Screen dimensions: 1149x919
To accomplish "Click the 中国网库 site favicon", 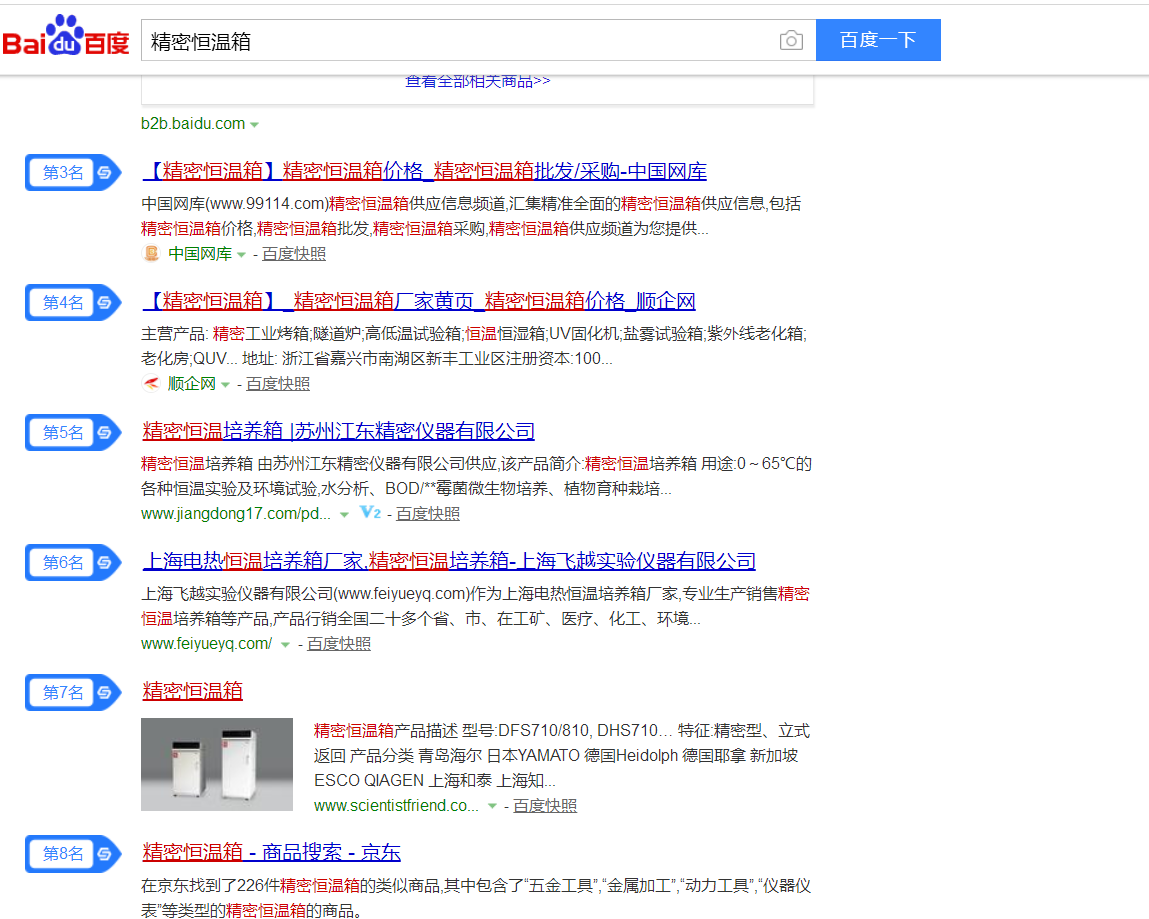I will pos(151,254).
